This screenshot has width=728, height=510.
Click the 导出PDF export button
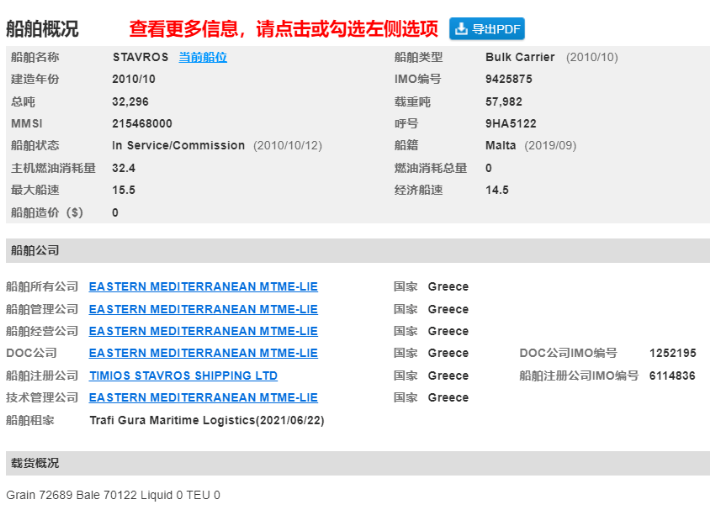tap(487, 29)
